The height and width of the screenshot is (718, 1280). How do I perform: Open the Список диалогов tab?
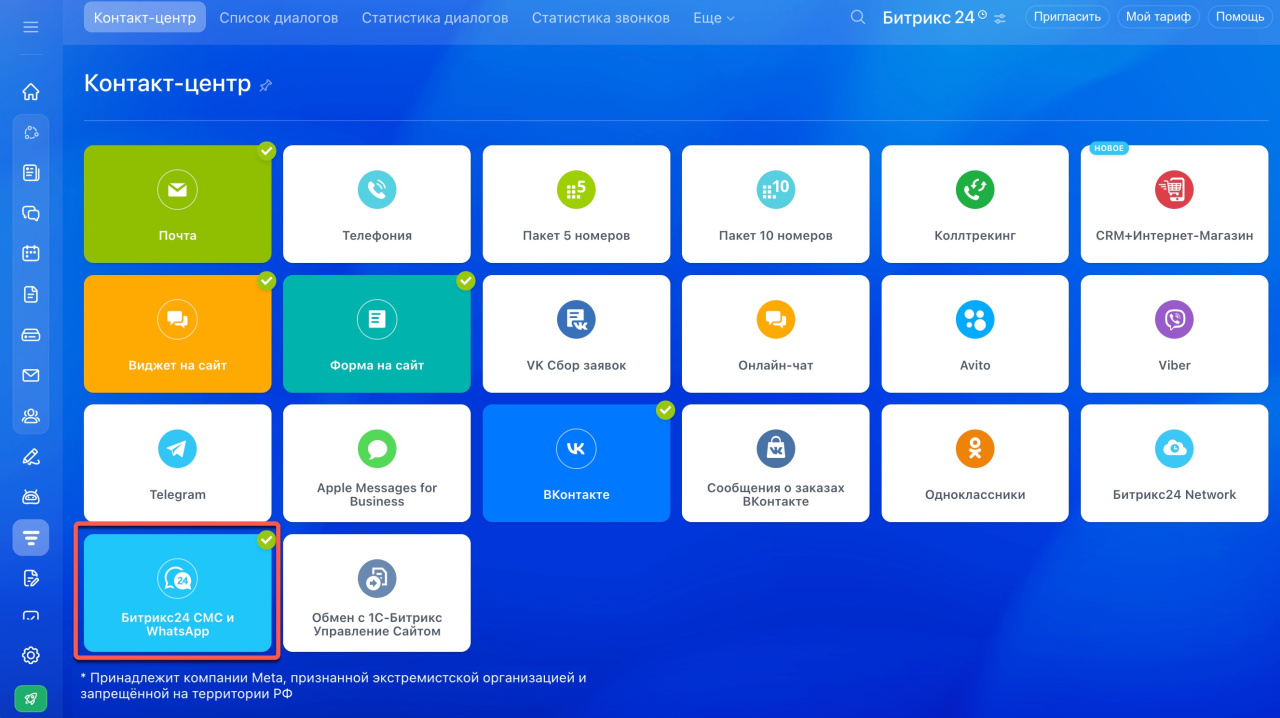tap(279, 18)
